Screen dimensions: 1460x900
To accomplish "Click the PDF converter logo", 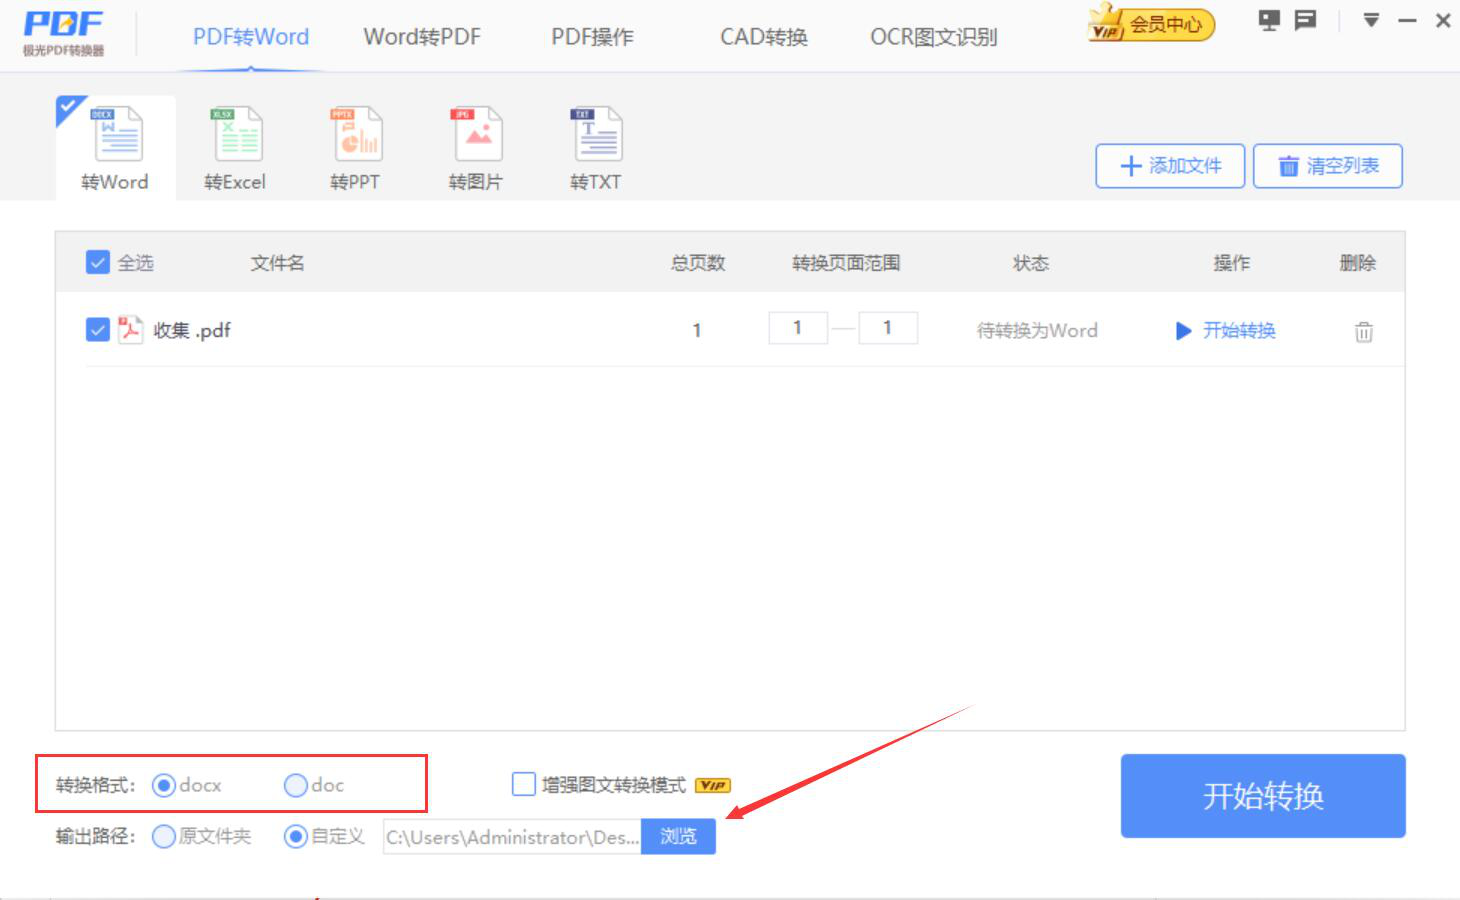I will [x=63, y=33].
